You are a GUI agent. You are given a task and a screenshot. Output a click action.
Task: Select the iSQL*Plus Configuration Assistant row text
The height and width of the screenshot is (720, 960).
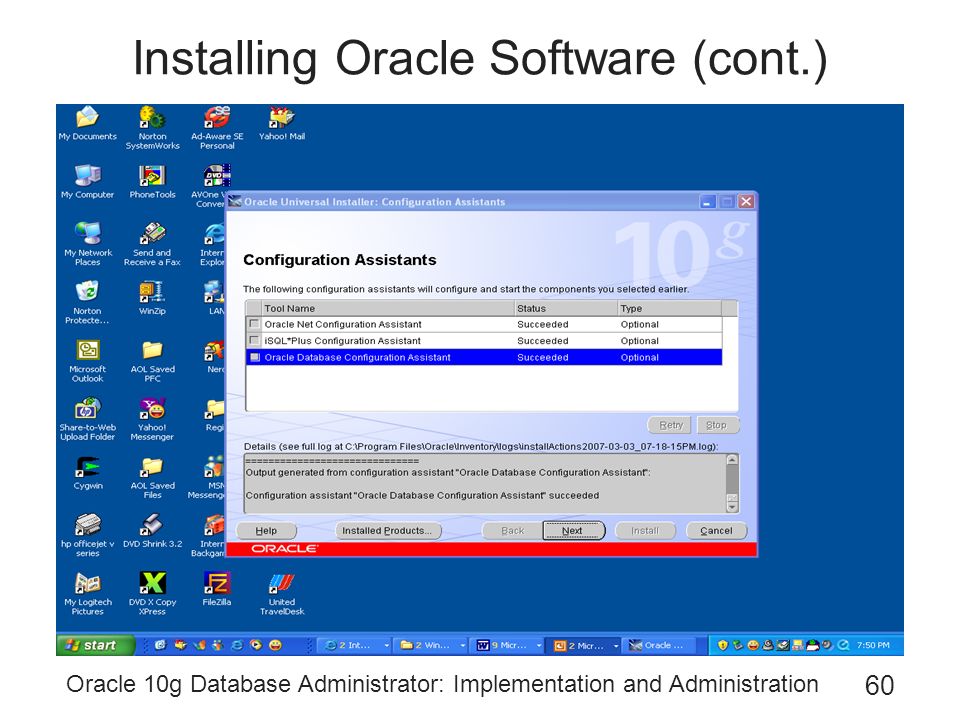[x=342, y=341]
